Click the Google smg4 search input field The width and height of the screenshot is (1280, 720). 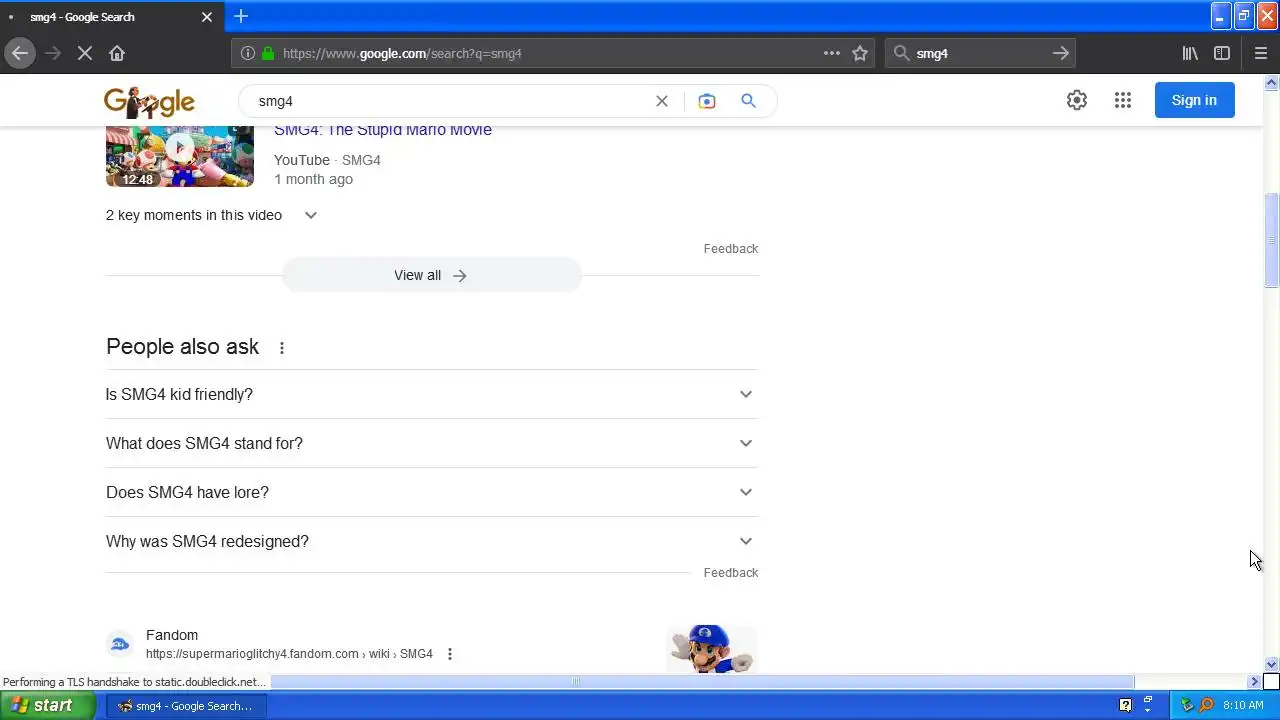click(x=450, y=101)
